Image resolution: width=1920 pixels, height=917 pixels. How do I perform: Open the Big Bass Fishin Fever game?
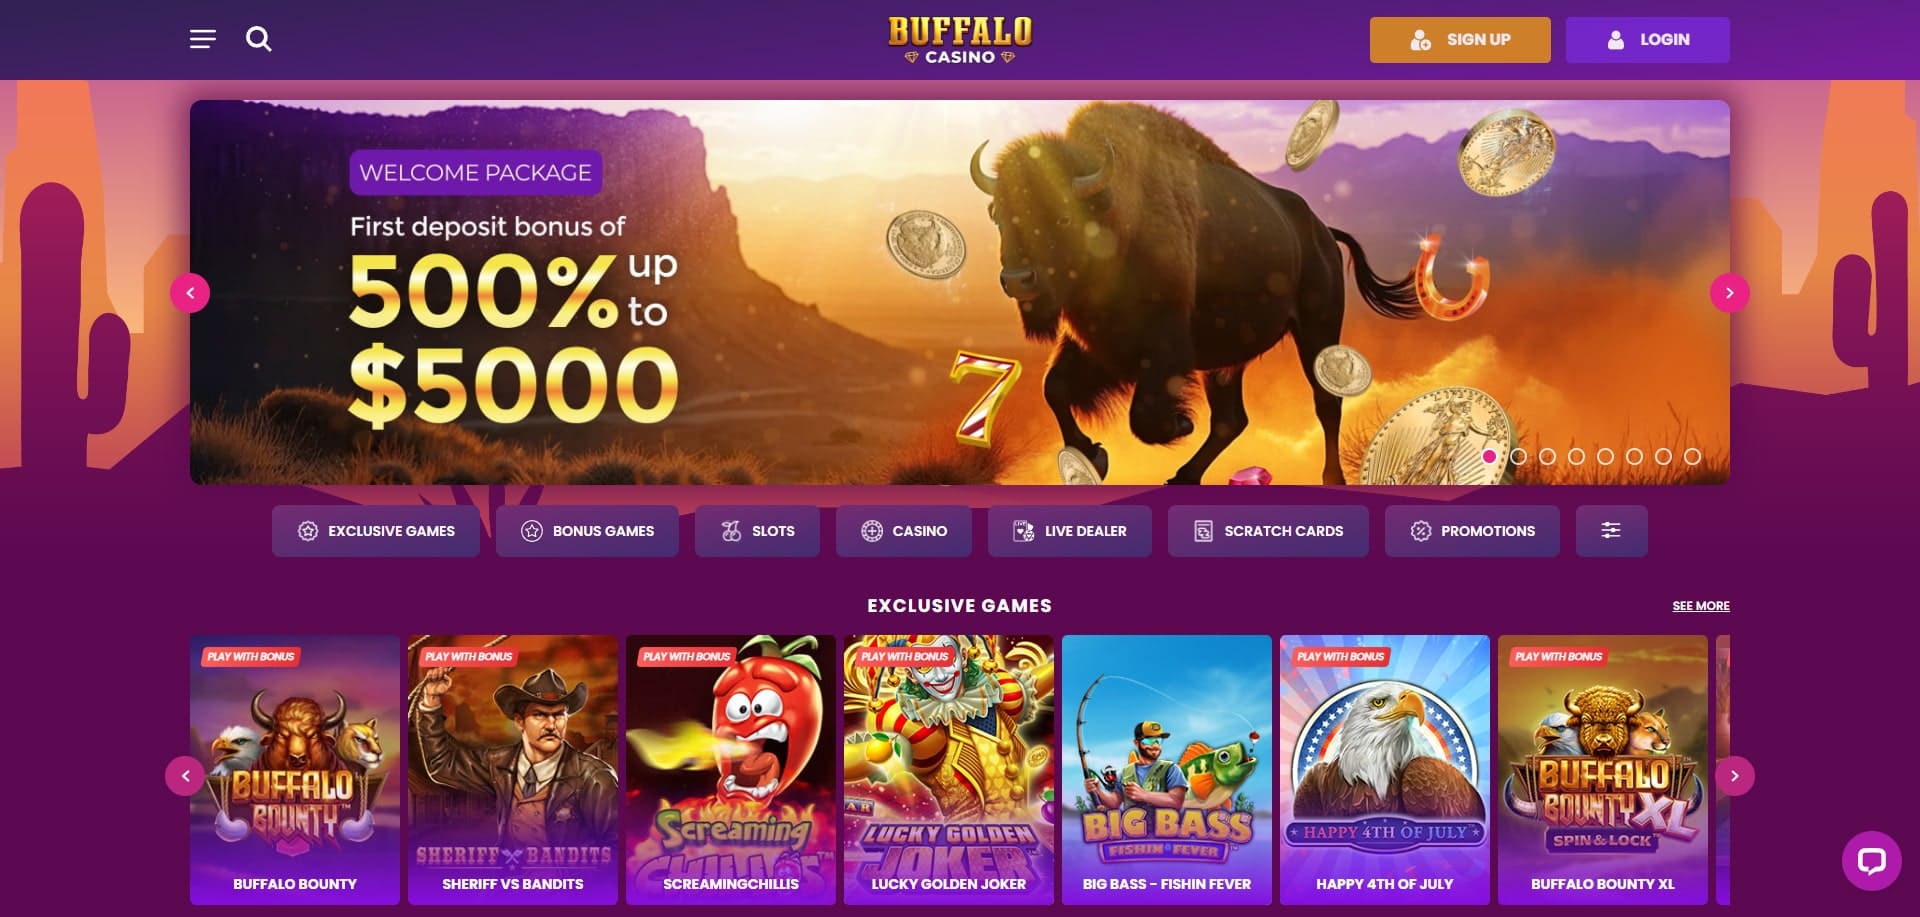coord(1167,770)
